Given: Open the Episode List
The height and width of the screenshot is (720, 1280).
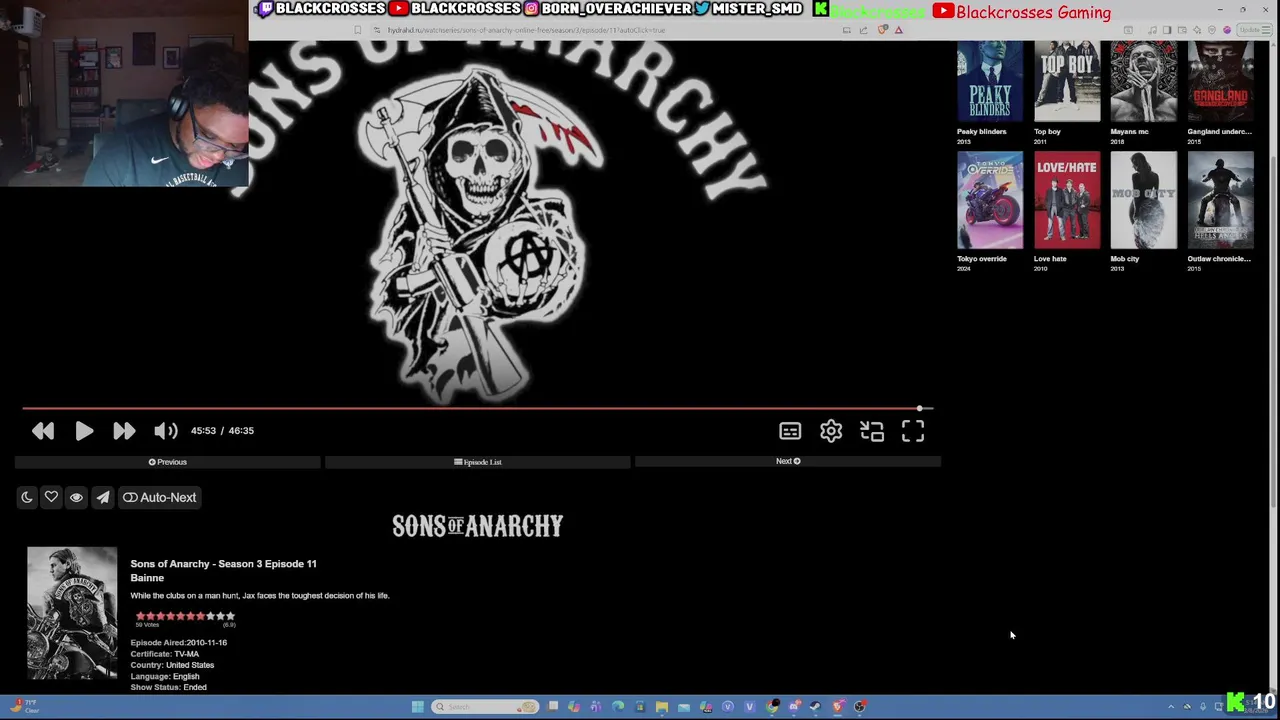Looking at the screenshot, I should (478, 462).
